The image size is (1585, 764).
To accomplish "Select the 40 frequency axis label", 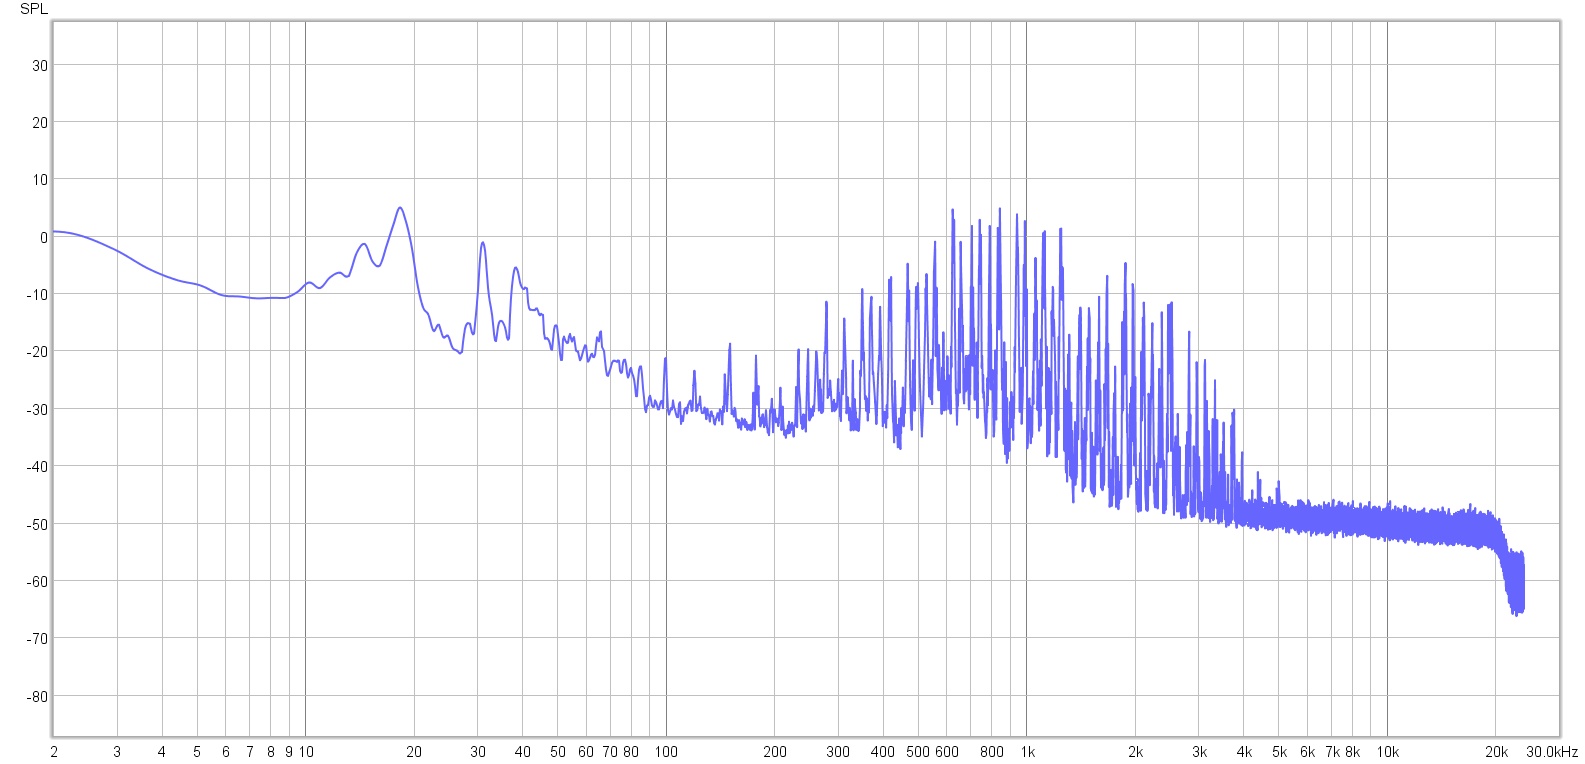I will pos(522,752).
